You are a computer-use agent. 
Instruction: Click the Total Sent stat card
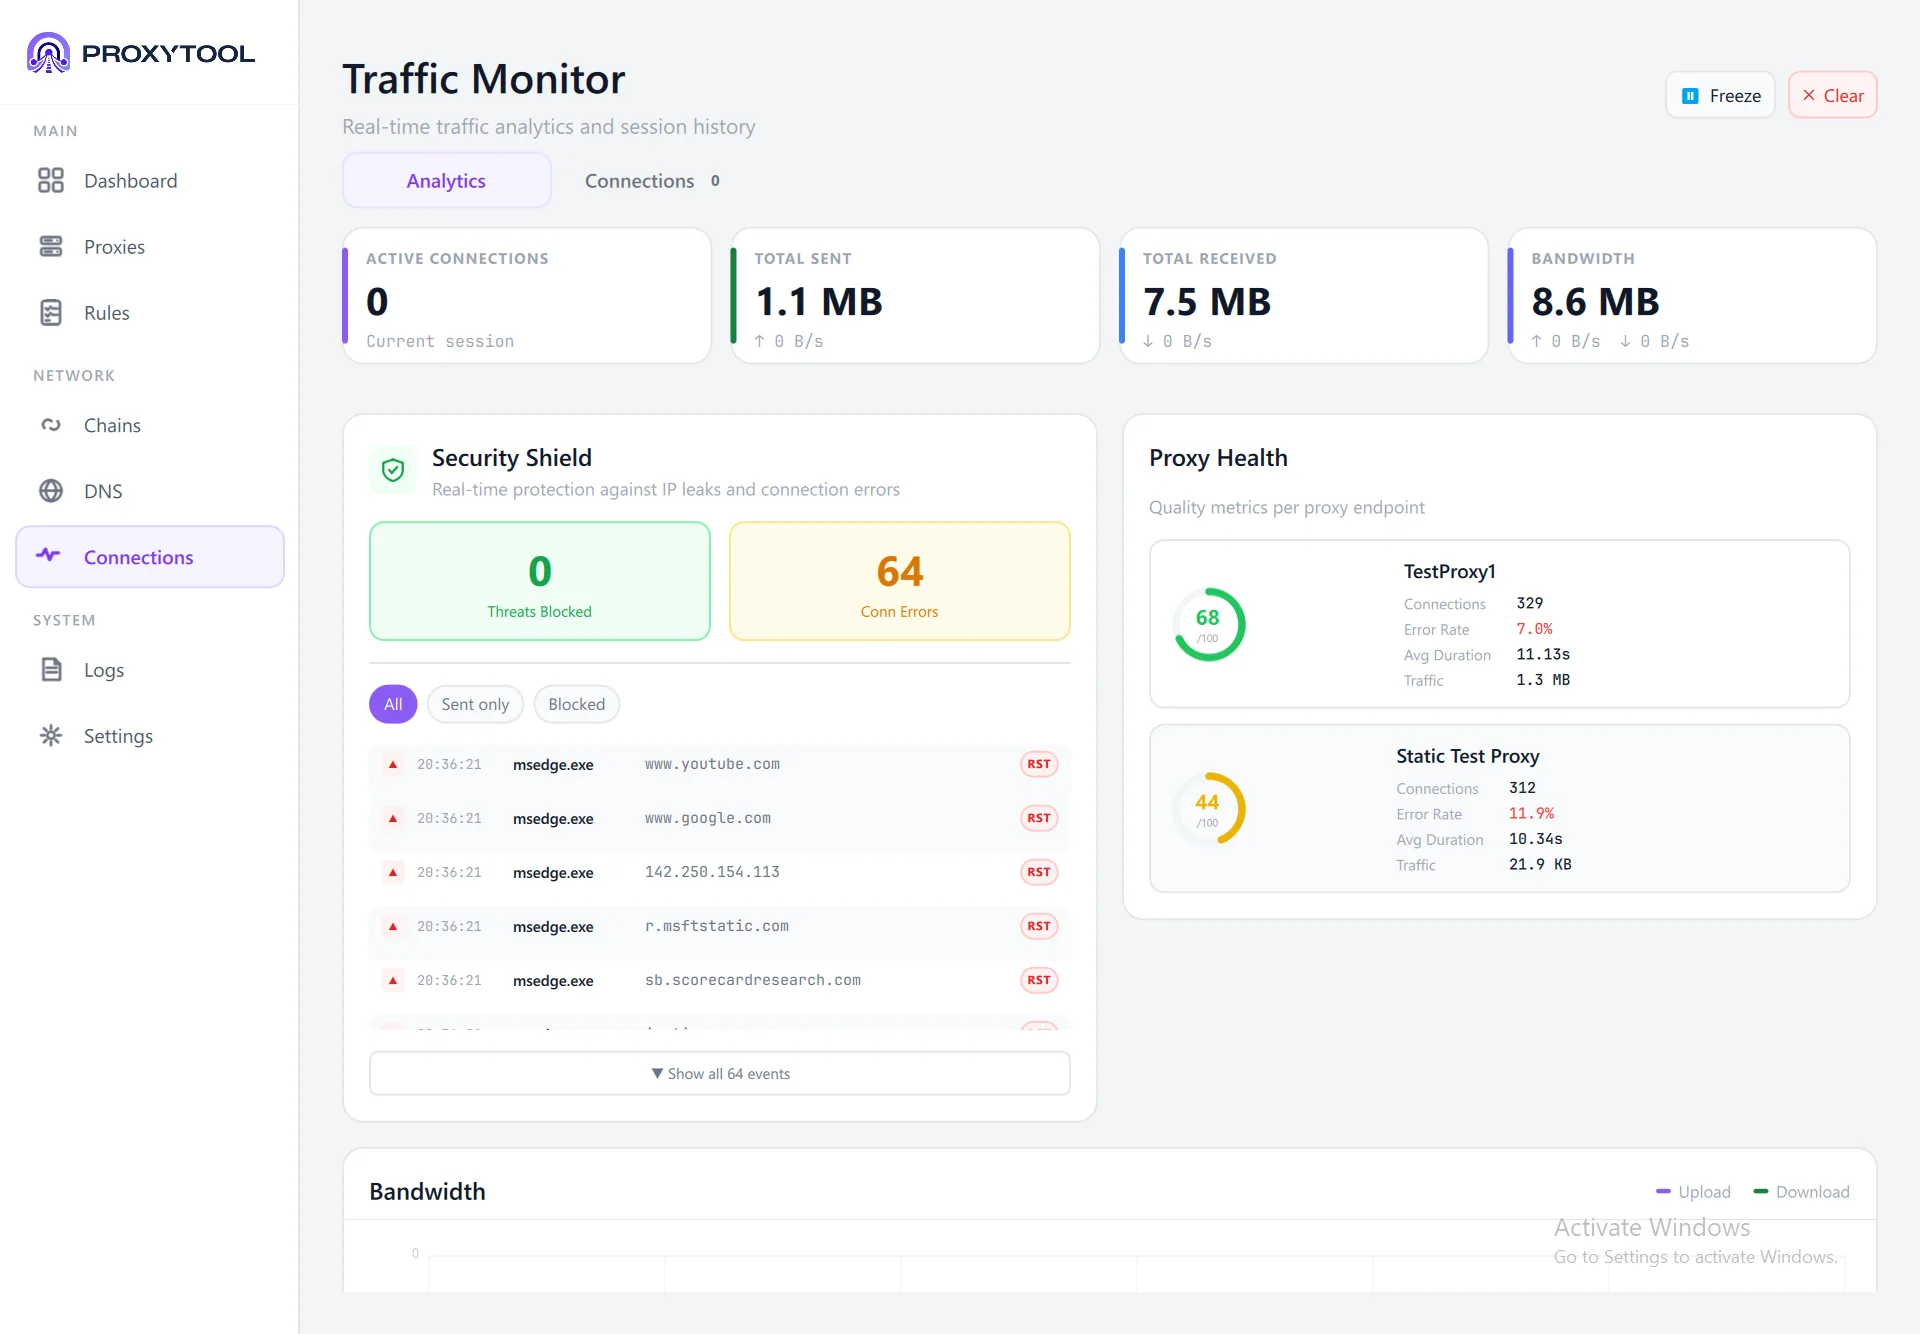(x=915, y=296)
